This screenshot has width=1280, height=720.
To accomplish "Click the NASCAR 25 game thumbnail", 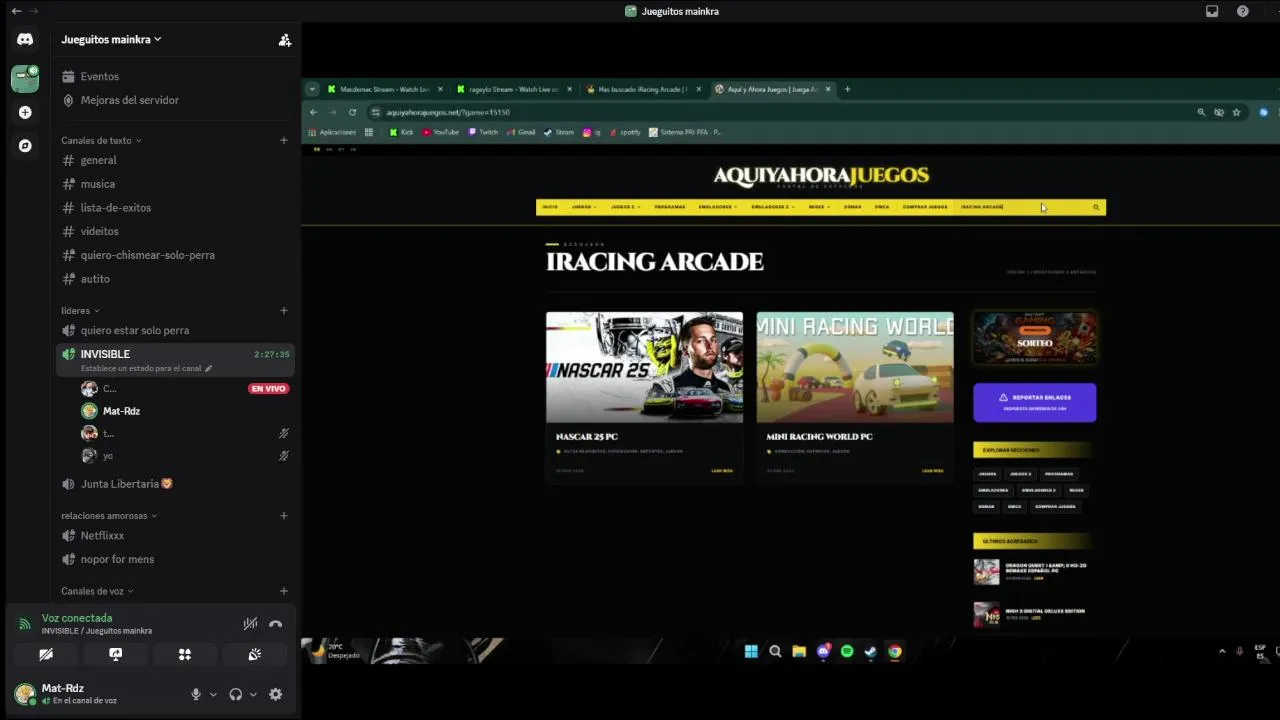I will pyautogui.click(x=644, y=367).
